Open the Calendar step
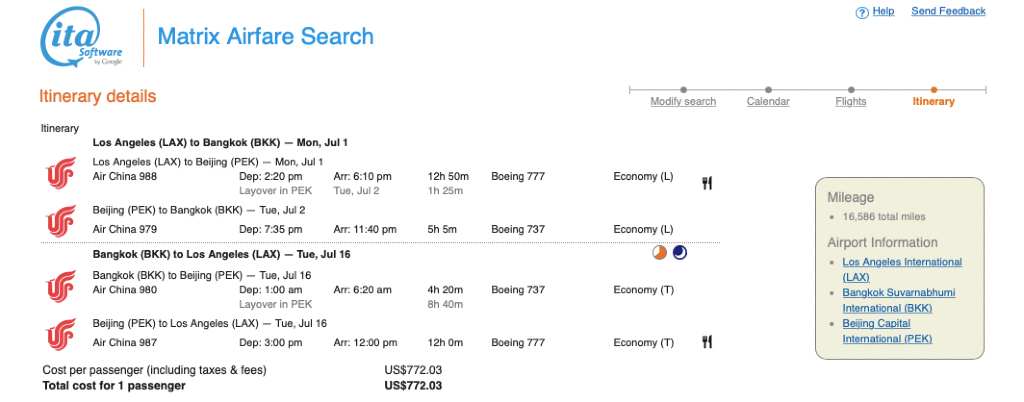This screenshot has height=402, width=1024. click(768, 101)
